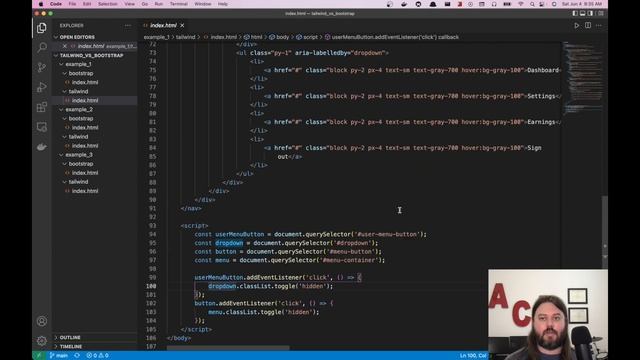The width and height of the screenshot is (640, 360).
Task: Open the Run and Debug view
Action: (42, 87)
